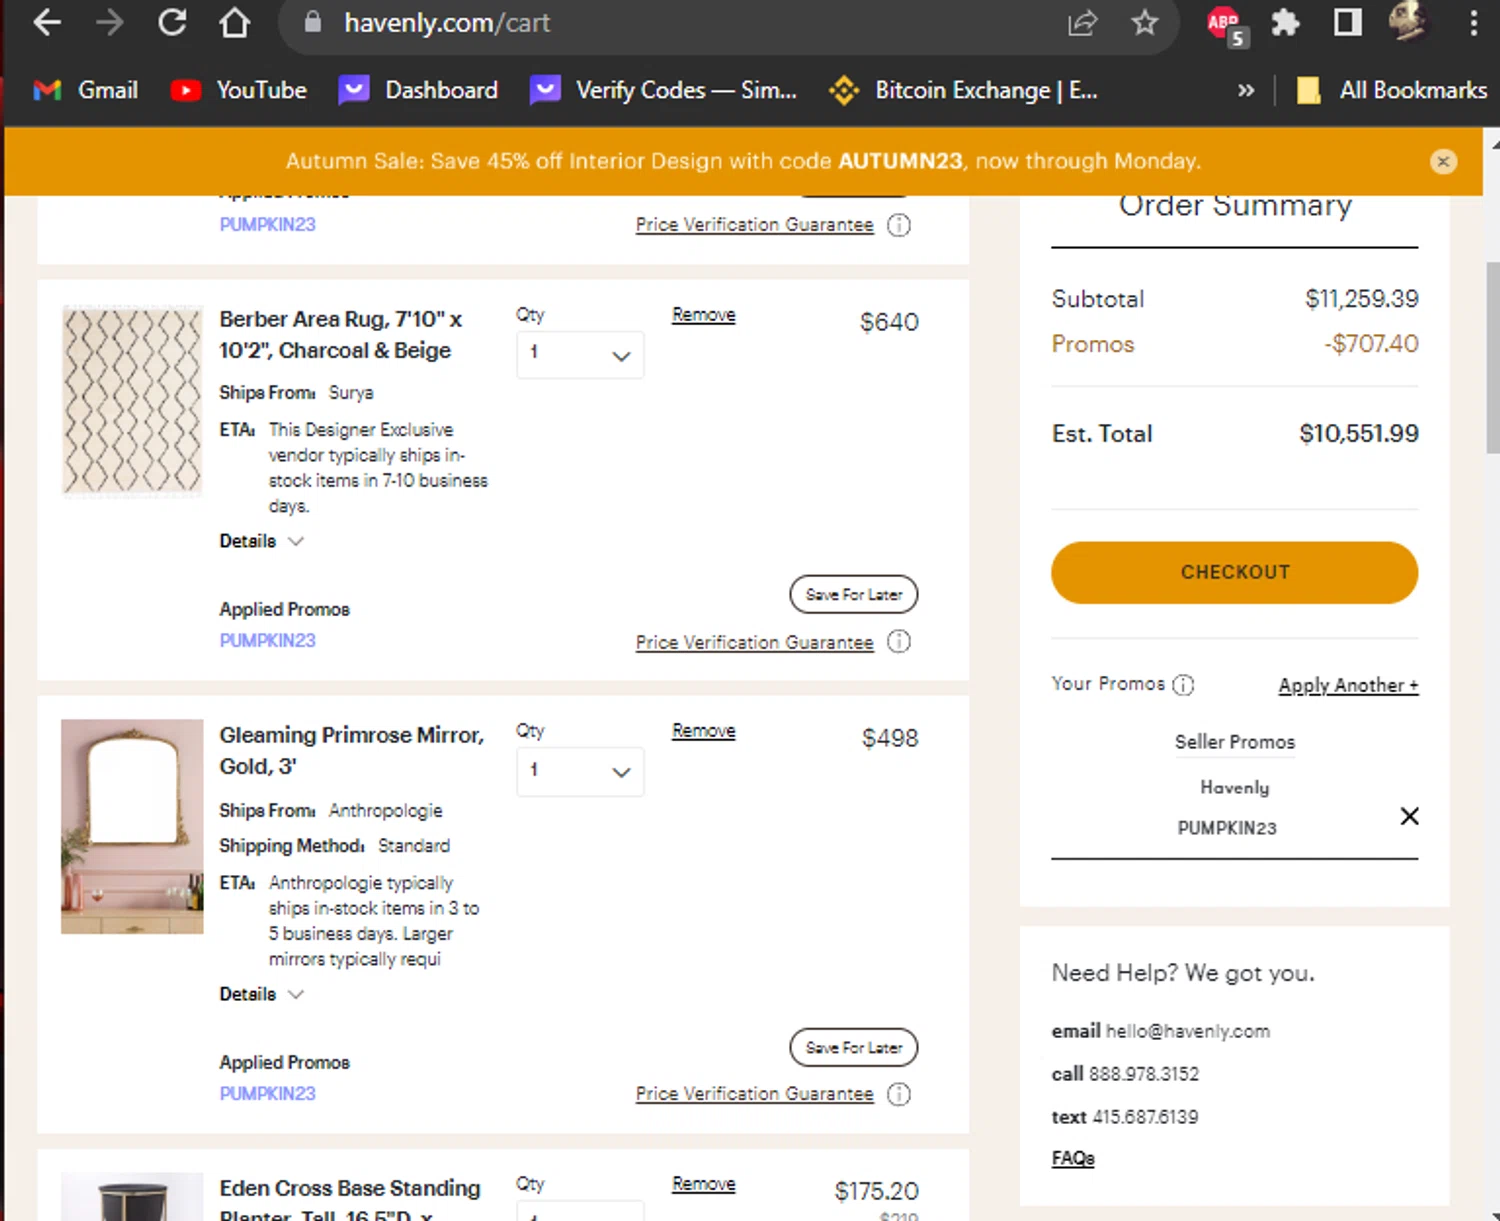Open the Eden Cross Base Planter thumbnail

click(x=132, y=1196)
